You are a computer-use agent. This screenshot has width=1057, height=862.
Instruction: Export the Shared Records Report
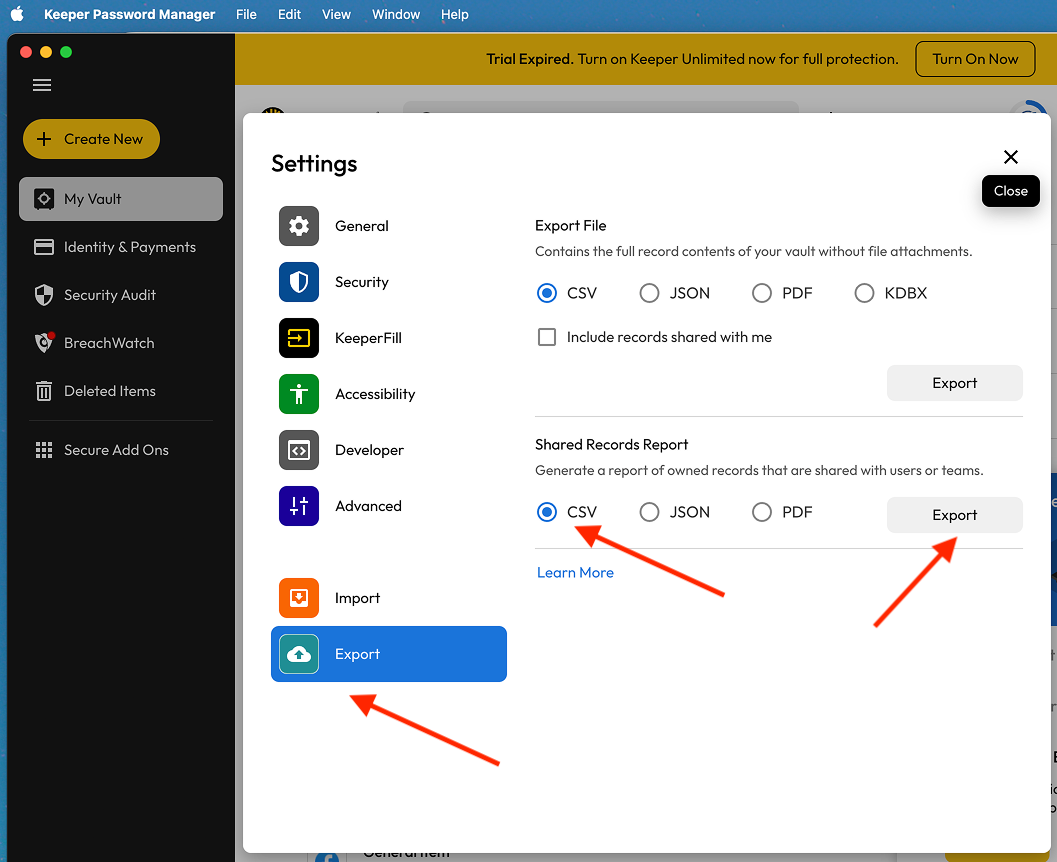click(x=954, y=515)
